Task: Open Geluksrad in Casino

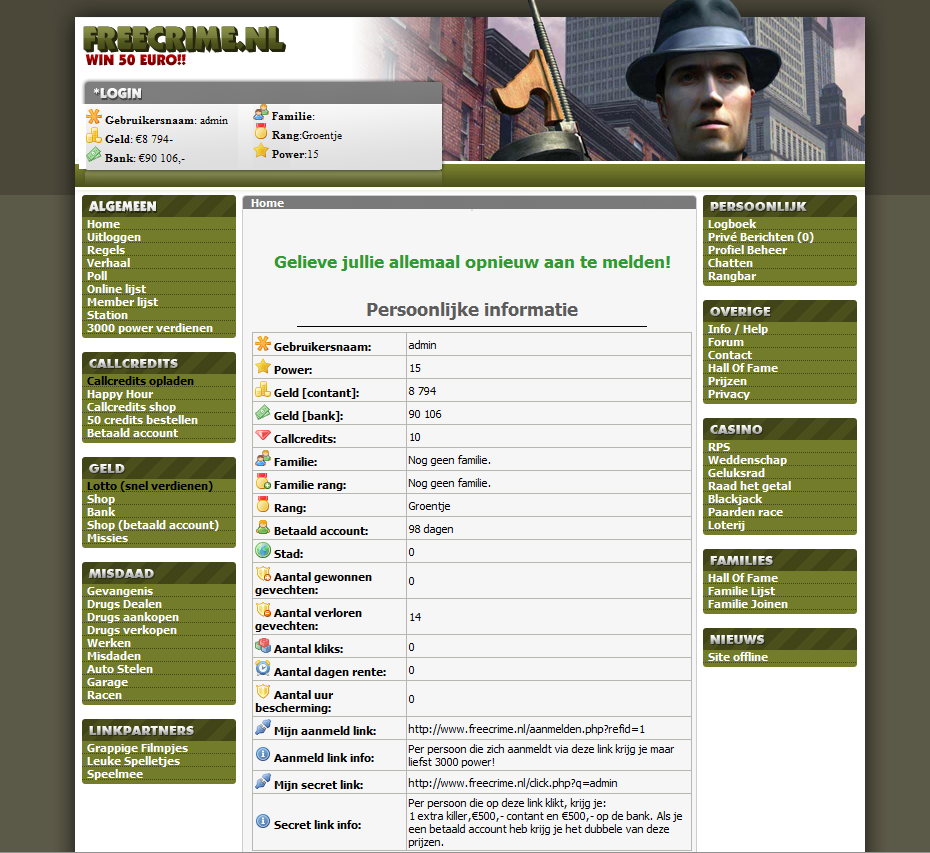Action: click(x=736, y=473)
